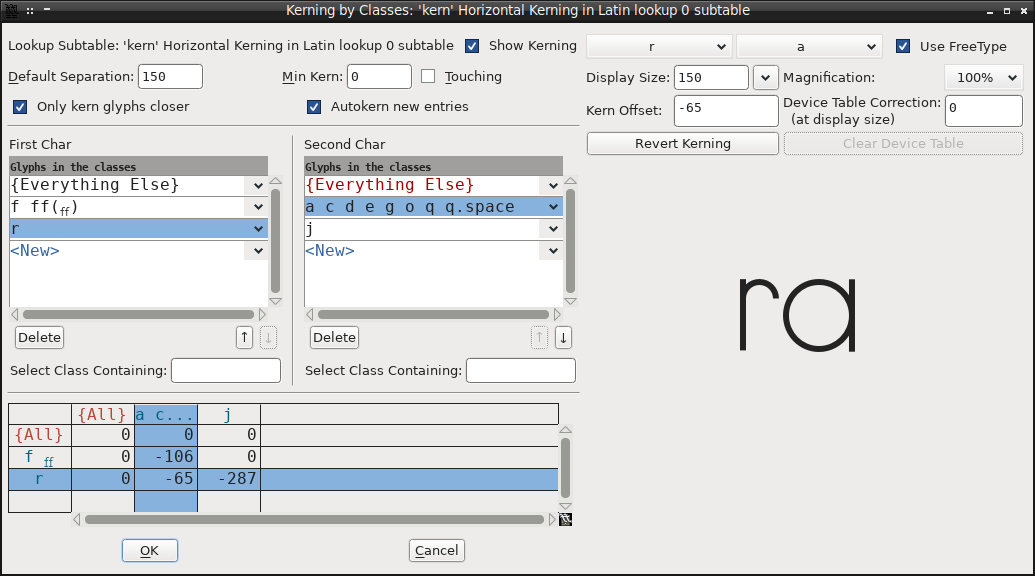Delete the selected First Char class
Viewport: 1035px width, 576px height.
click(x=40, y=338)
